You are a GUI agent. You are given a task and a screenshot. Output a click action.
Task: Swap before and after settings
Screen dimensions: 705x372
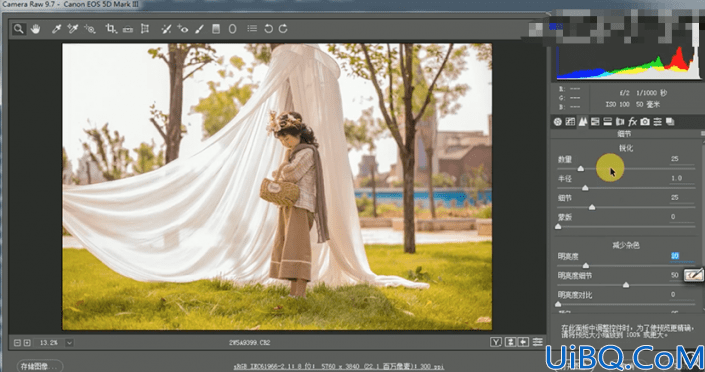coord(510,342)
